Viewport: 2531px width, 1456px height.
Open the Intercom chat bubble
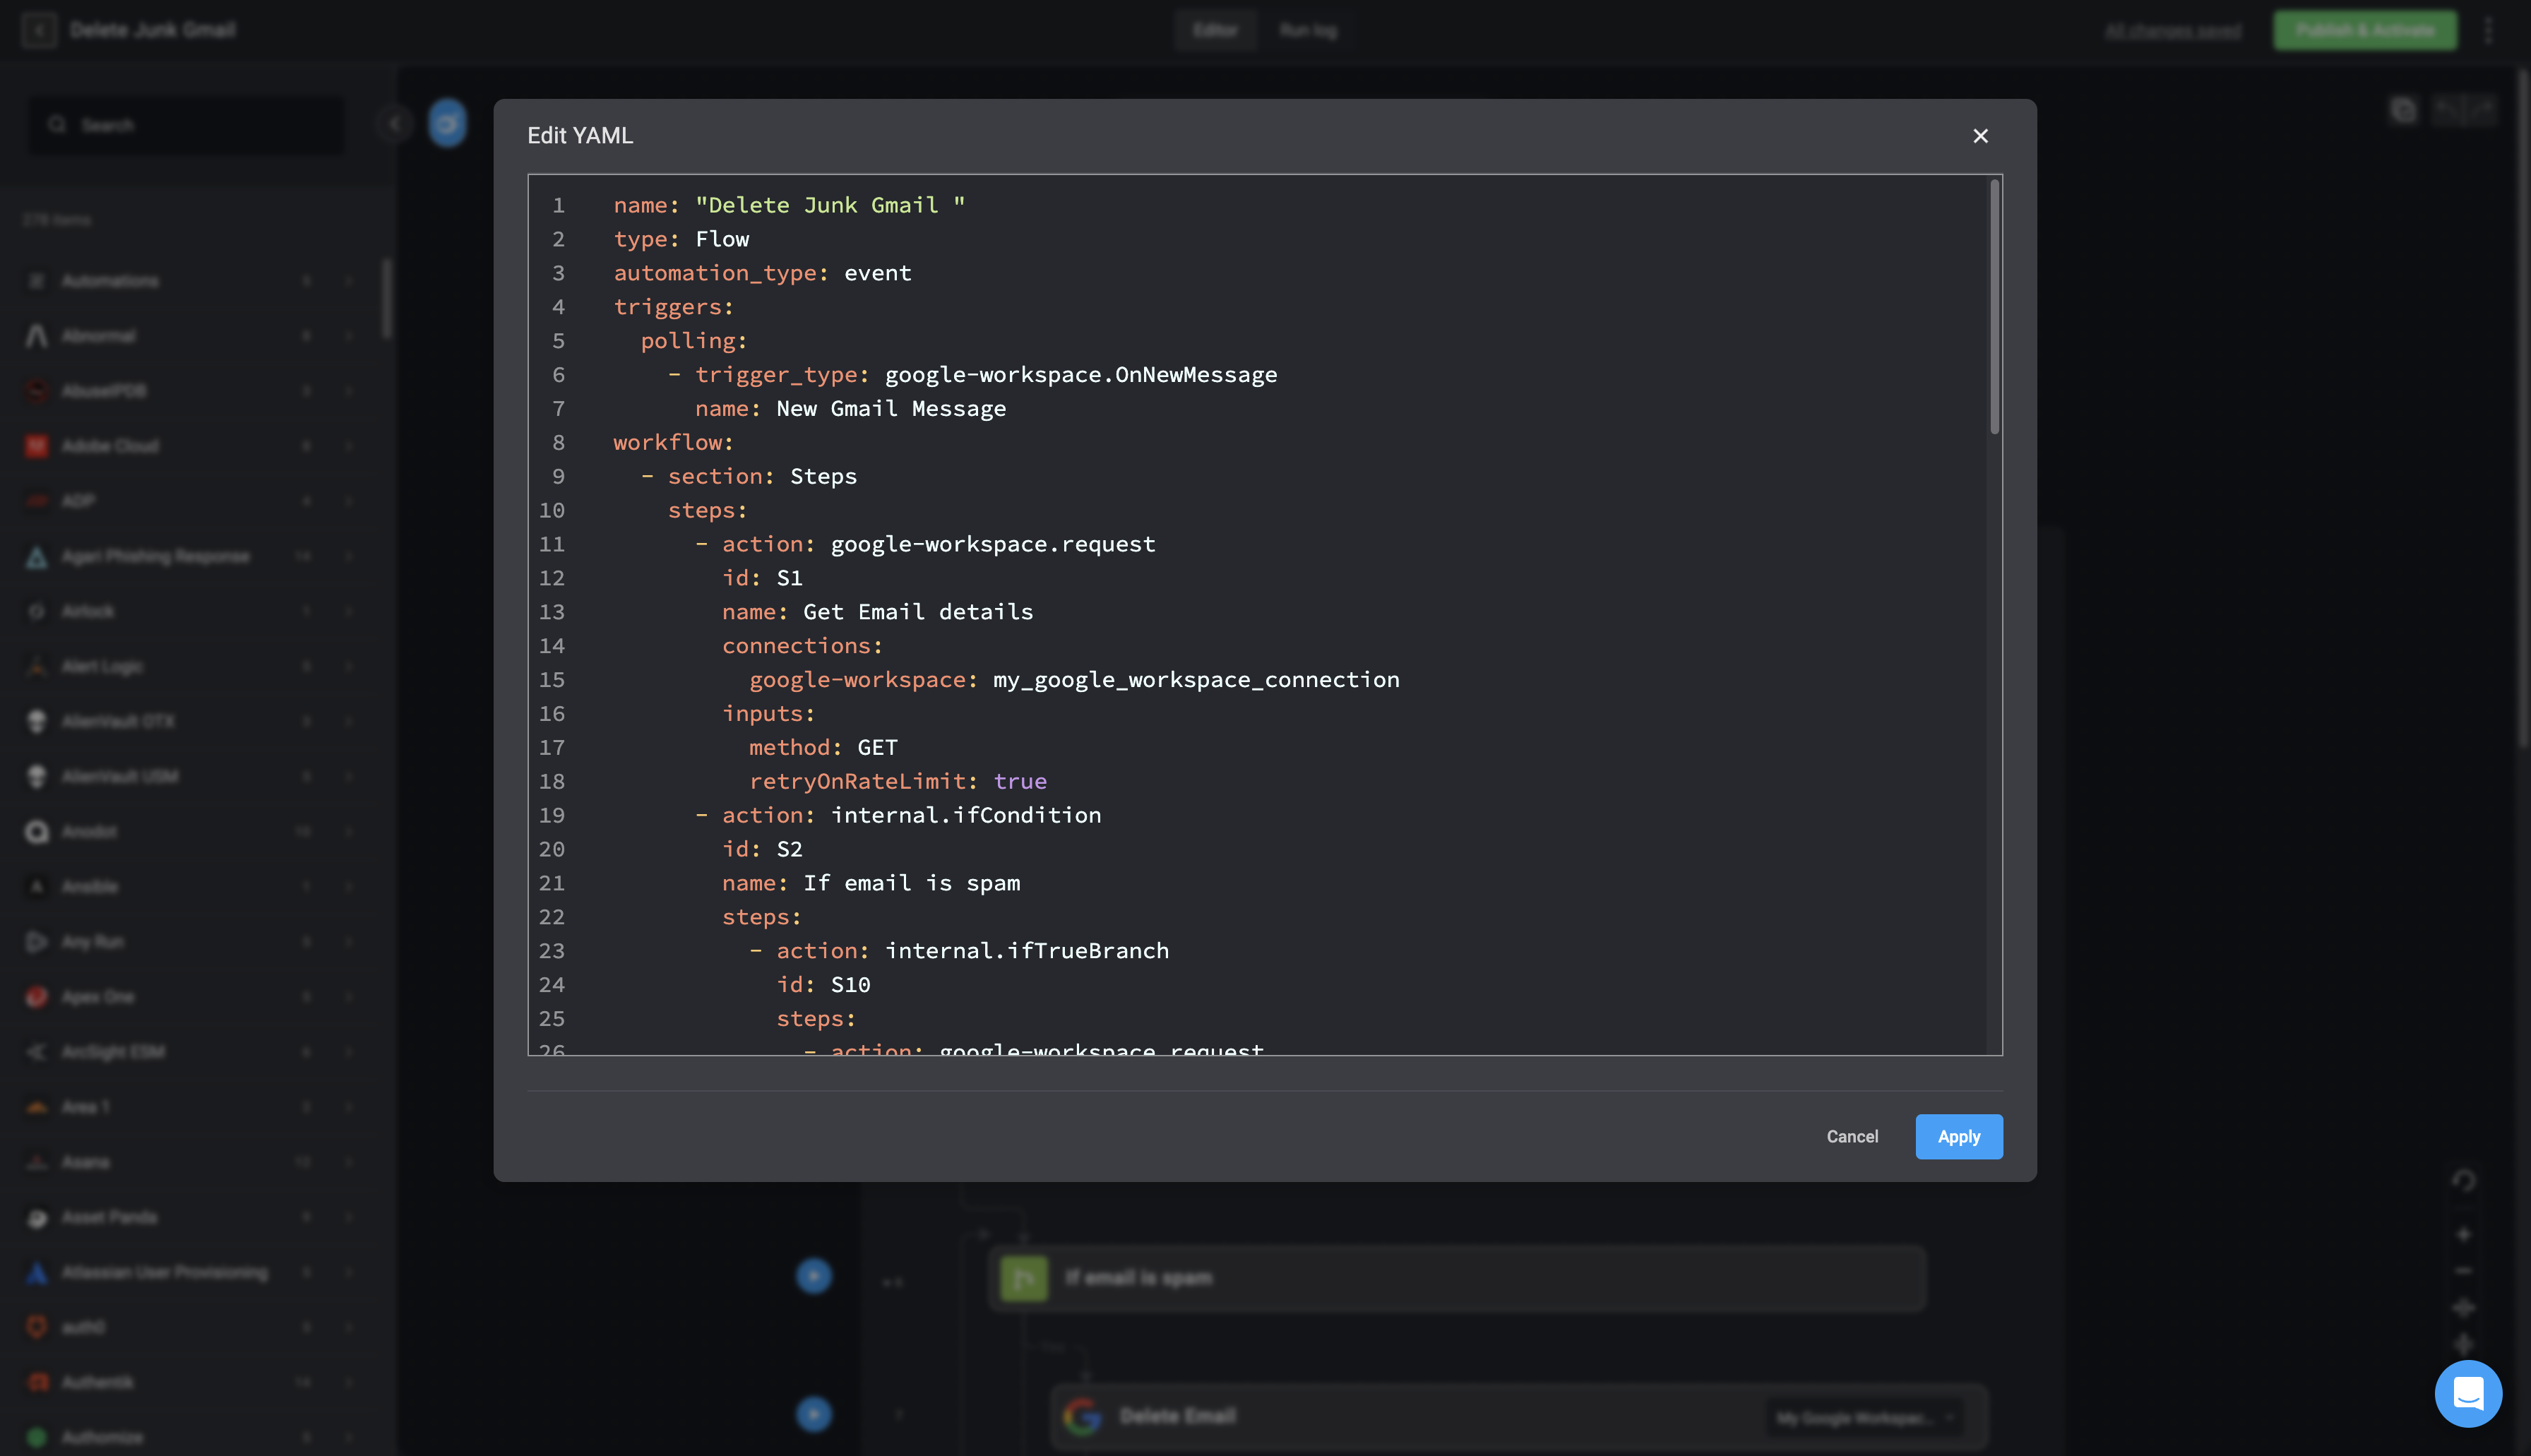[2468, 1393]
